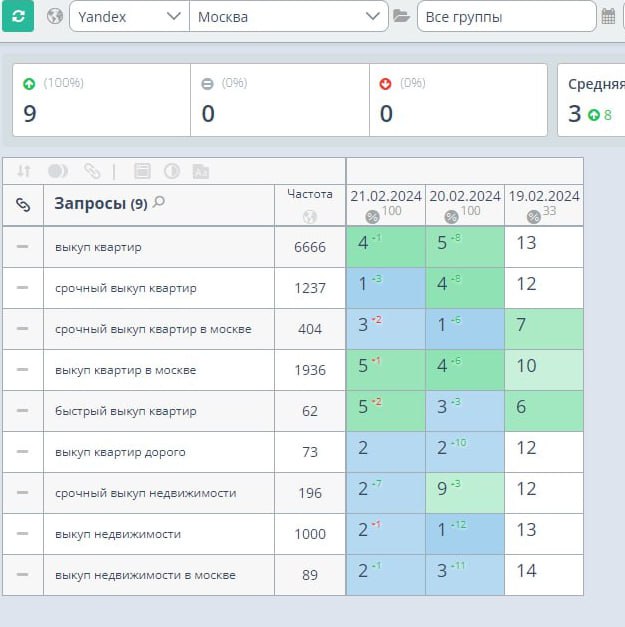The image size is (625, 627).
Task: Click the link icon column header
Action: click(x=23, y=205)
